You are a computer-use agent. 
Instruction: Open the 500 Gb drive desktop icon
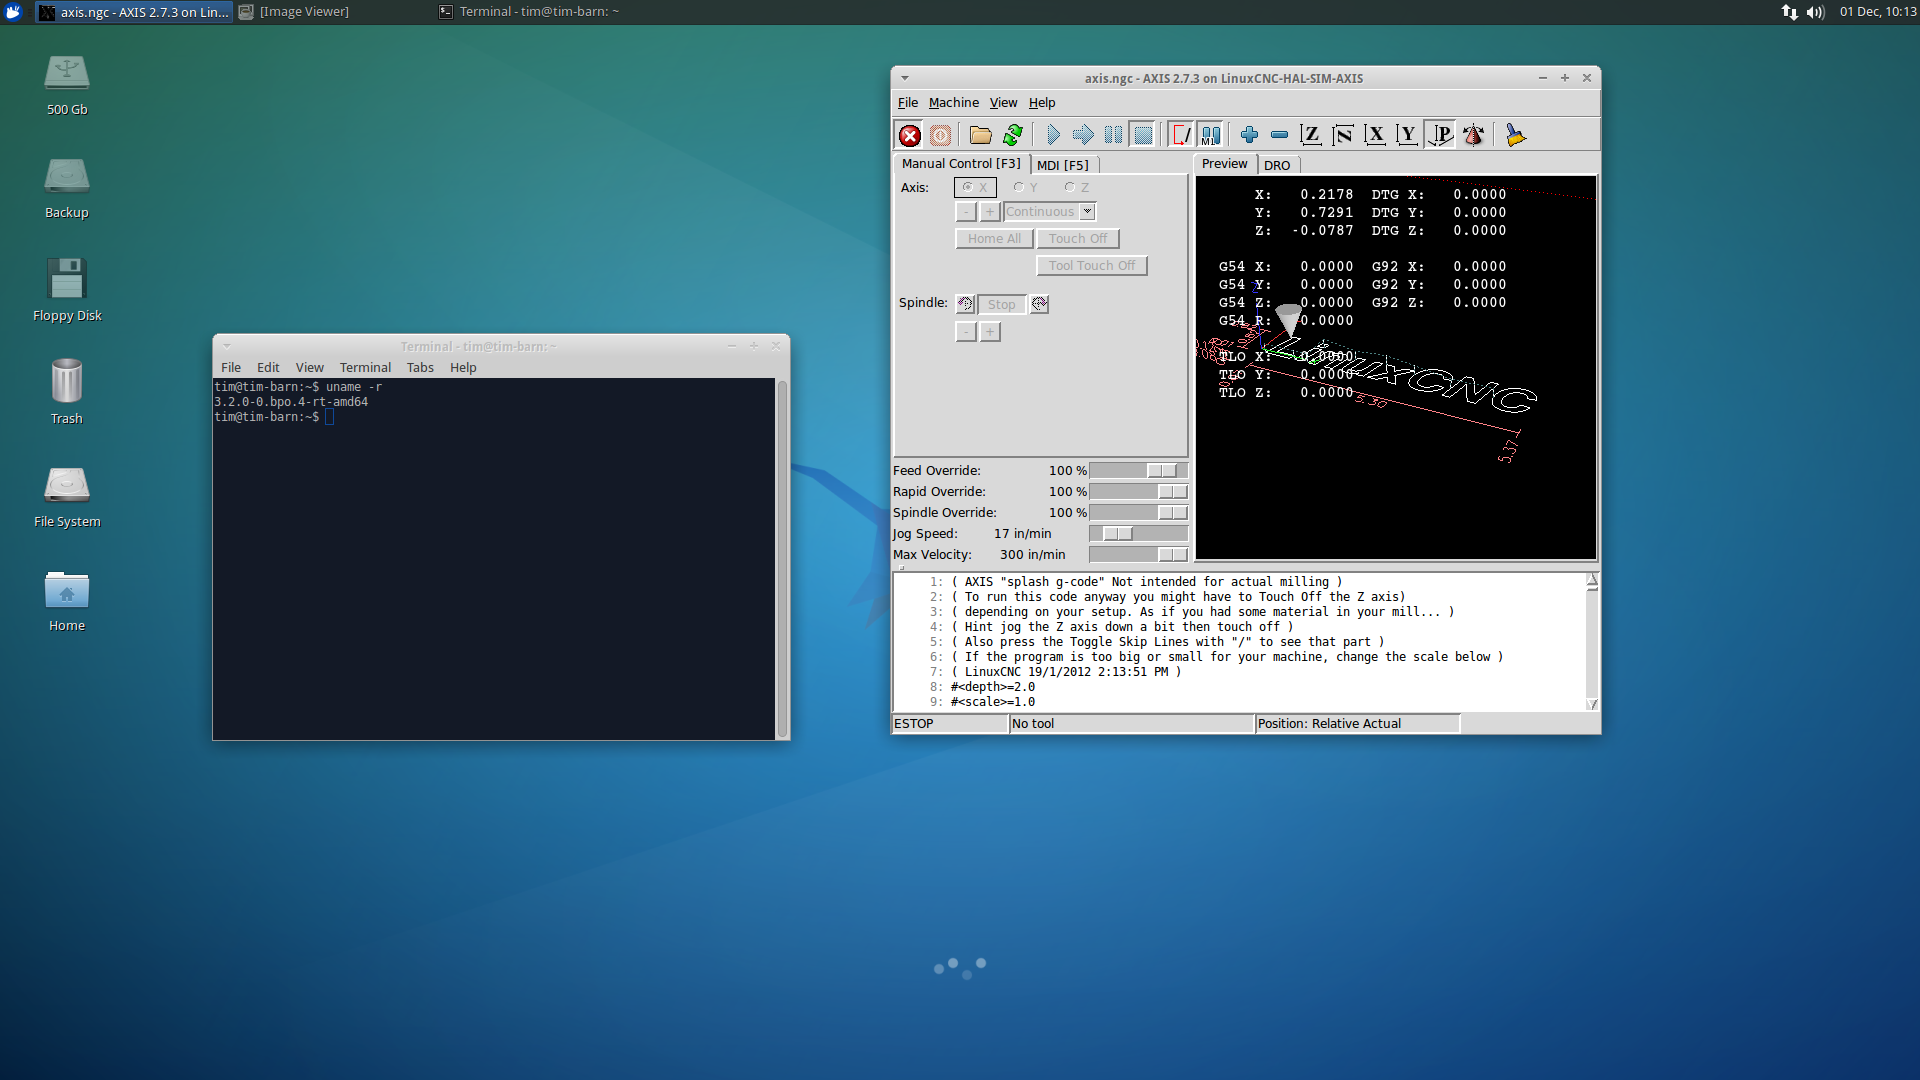click(x=67, y=84)
